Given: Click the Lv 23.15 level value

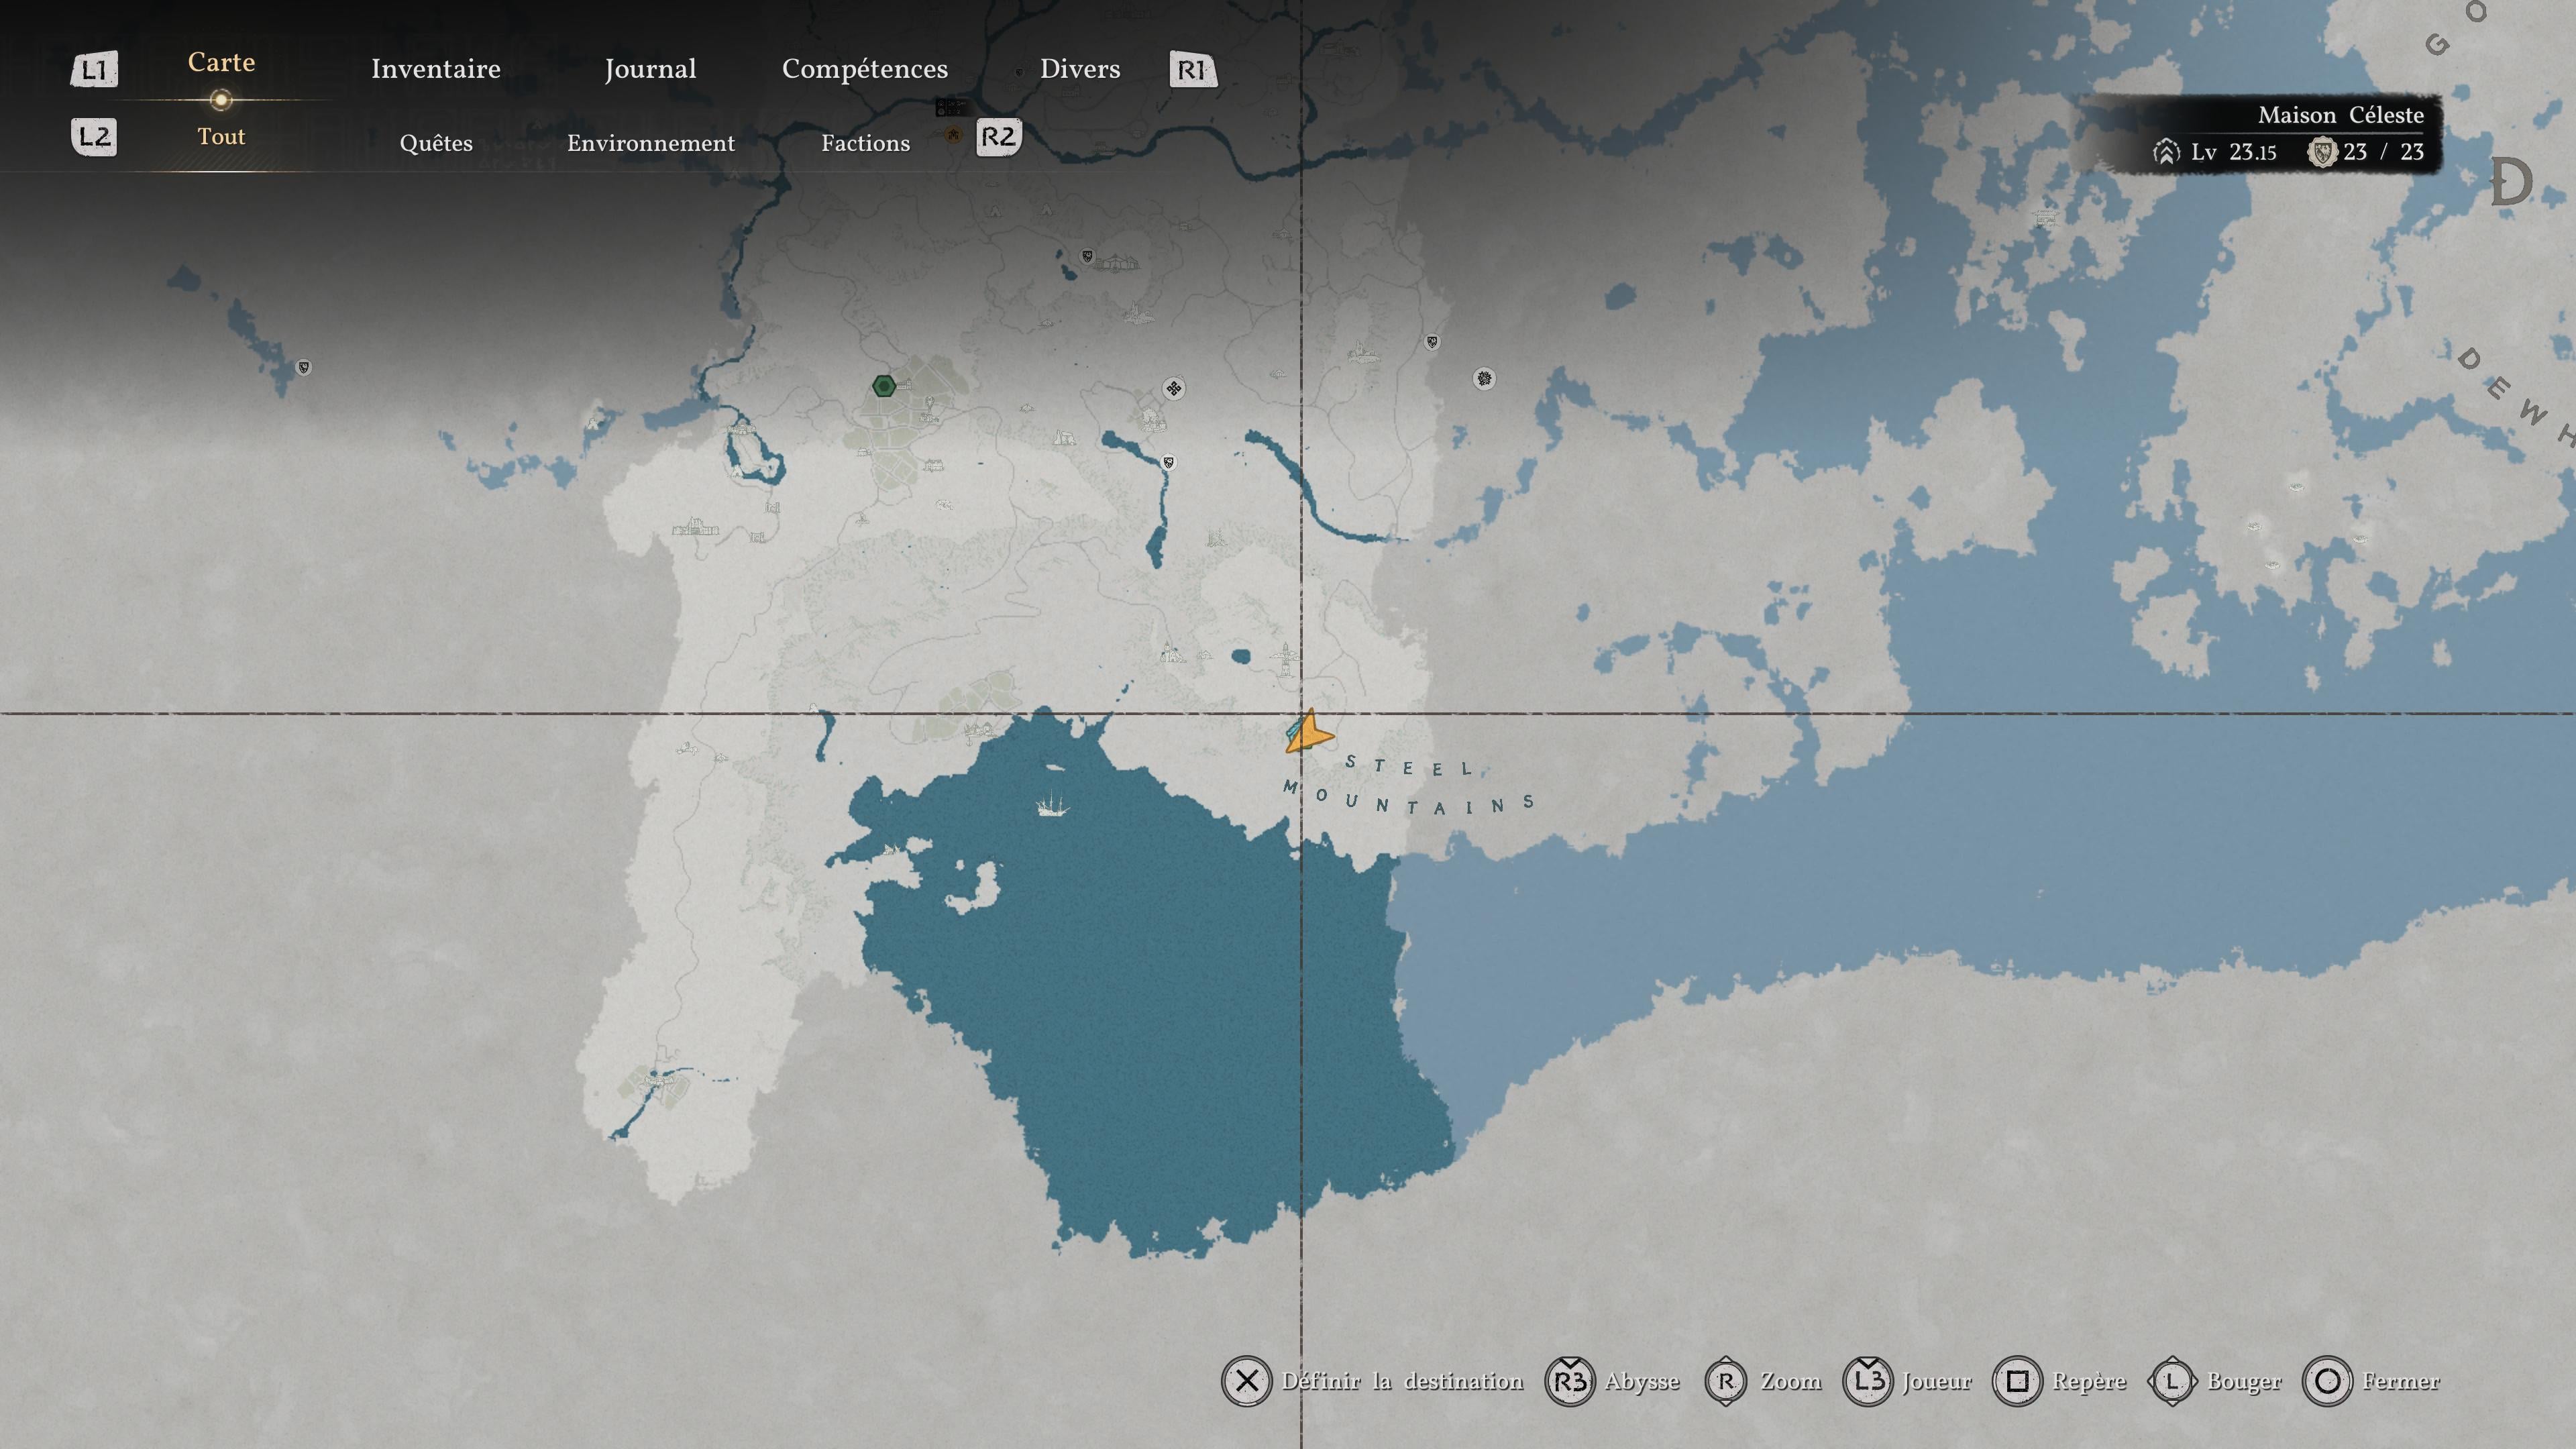Looking at the screenshot, I should (2234, 152).
